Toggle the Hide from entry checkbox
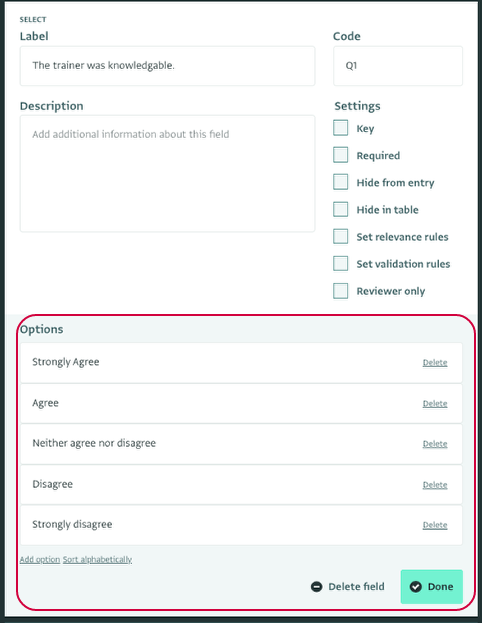482x623 pixels. 341,182
